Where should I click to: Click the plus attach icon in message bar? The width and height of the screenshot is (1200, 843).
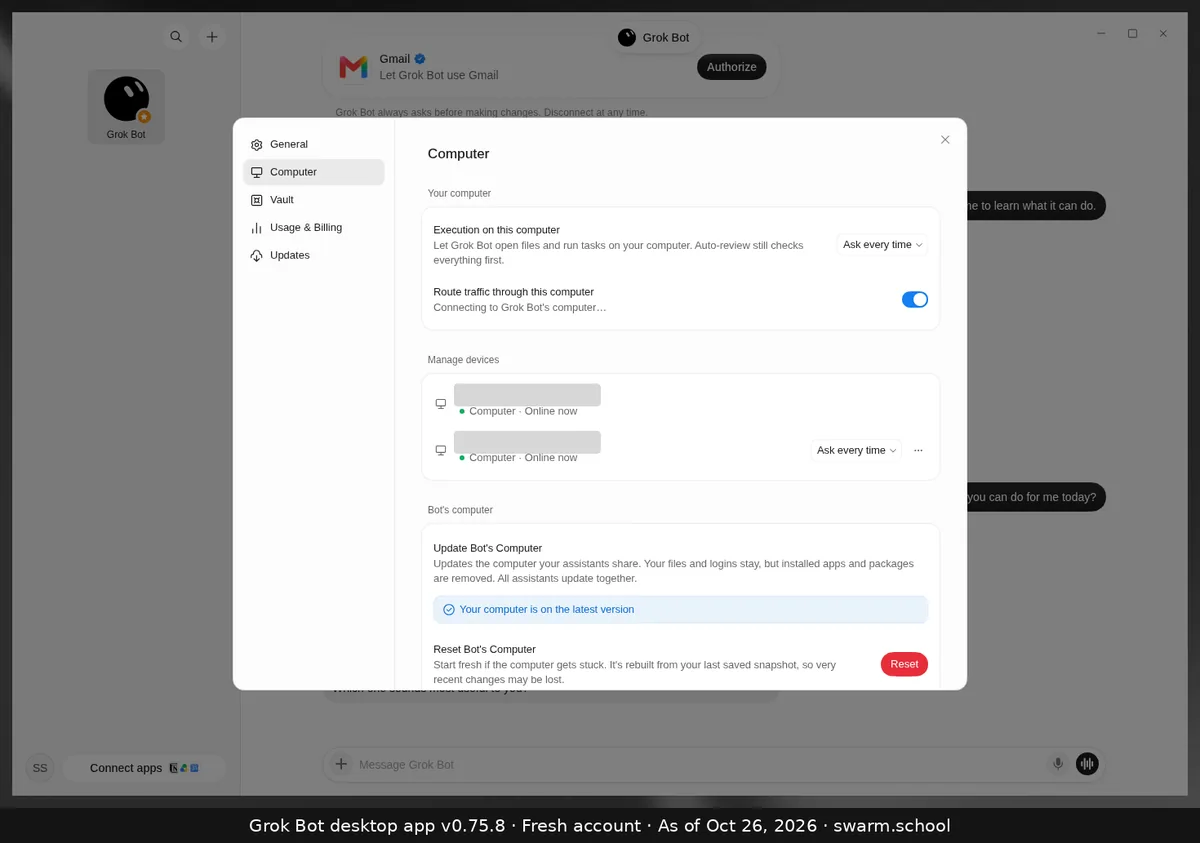341,764
